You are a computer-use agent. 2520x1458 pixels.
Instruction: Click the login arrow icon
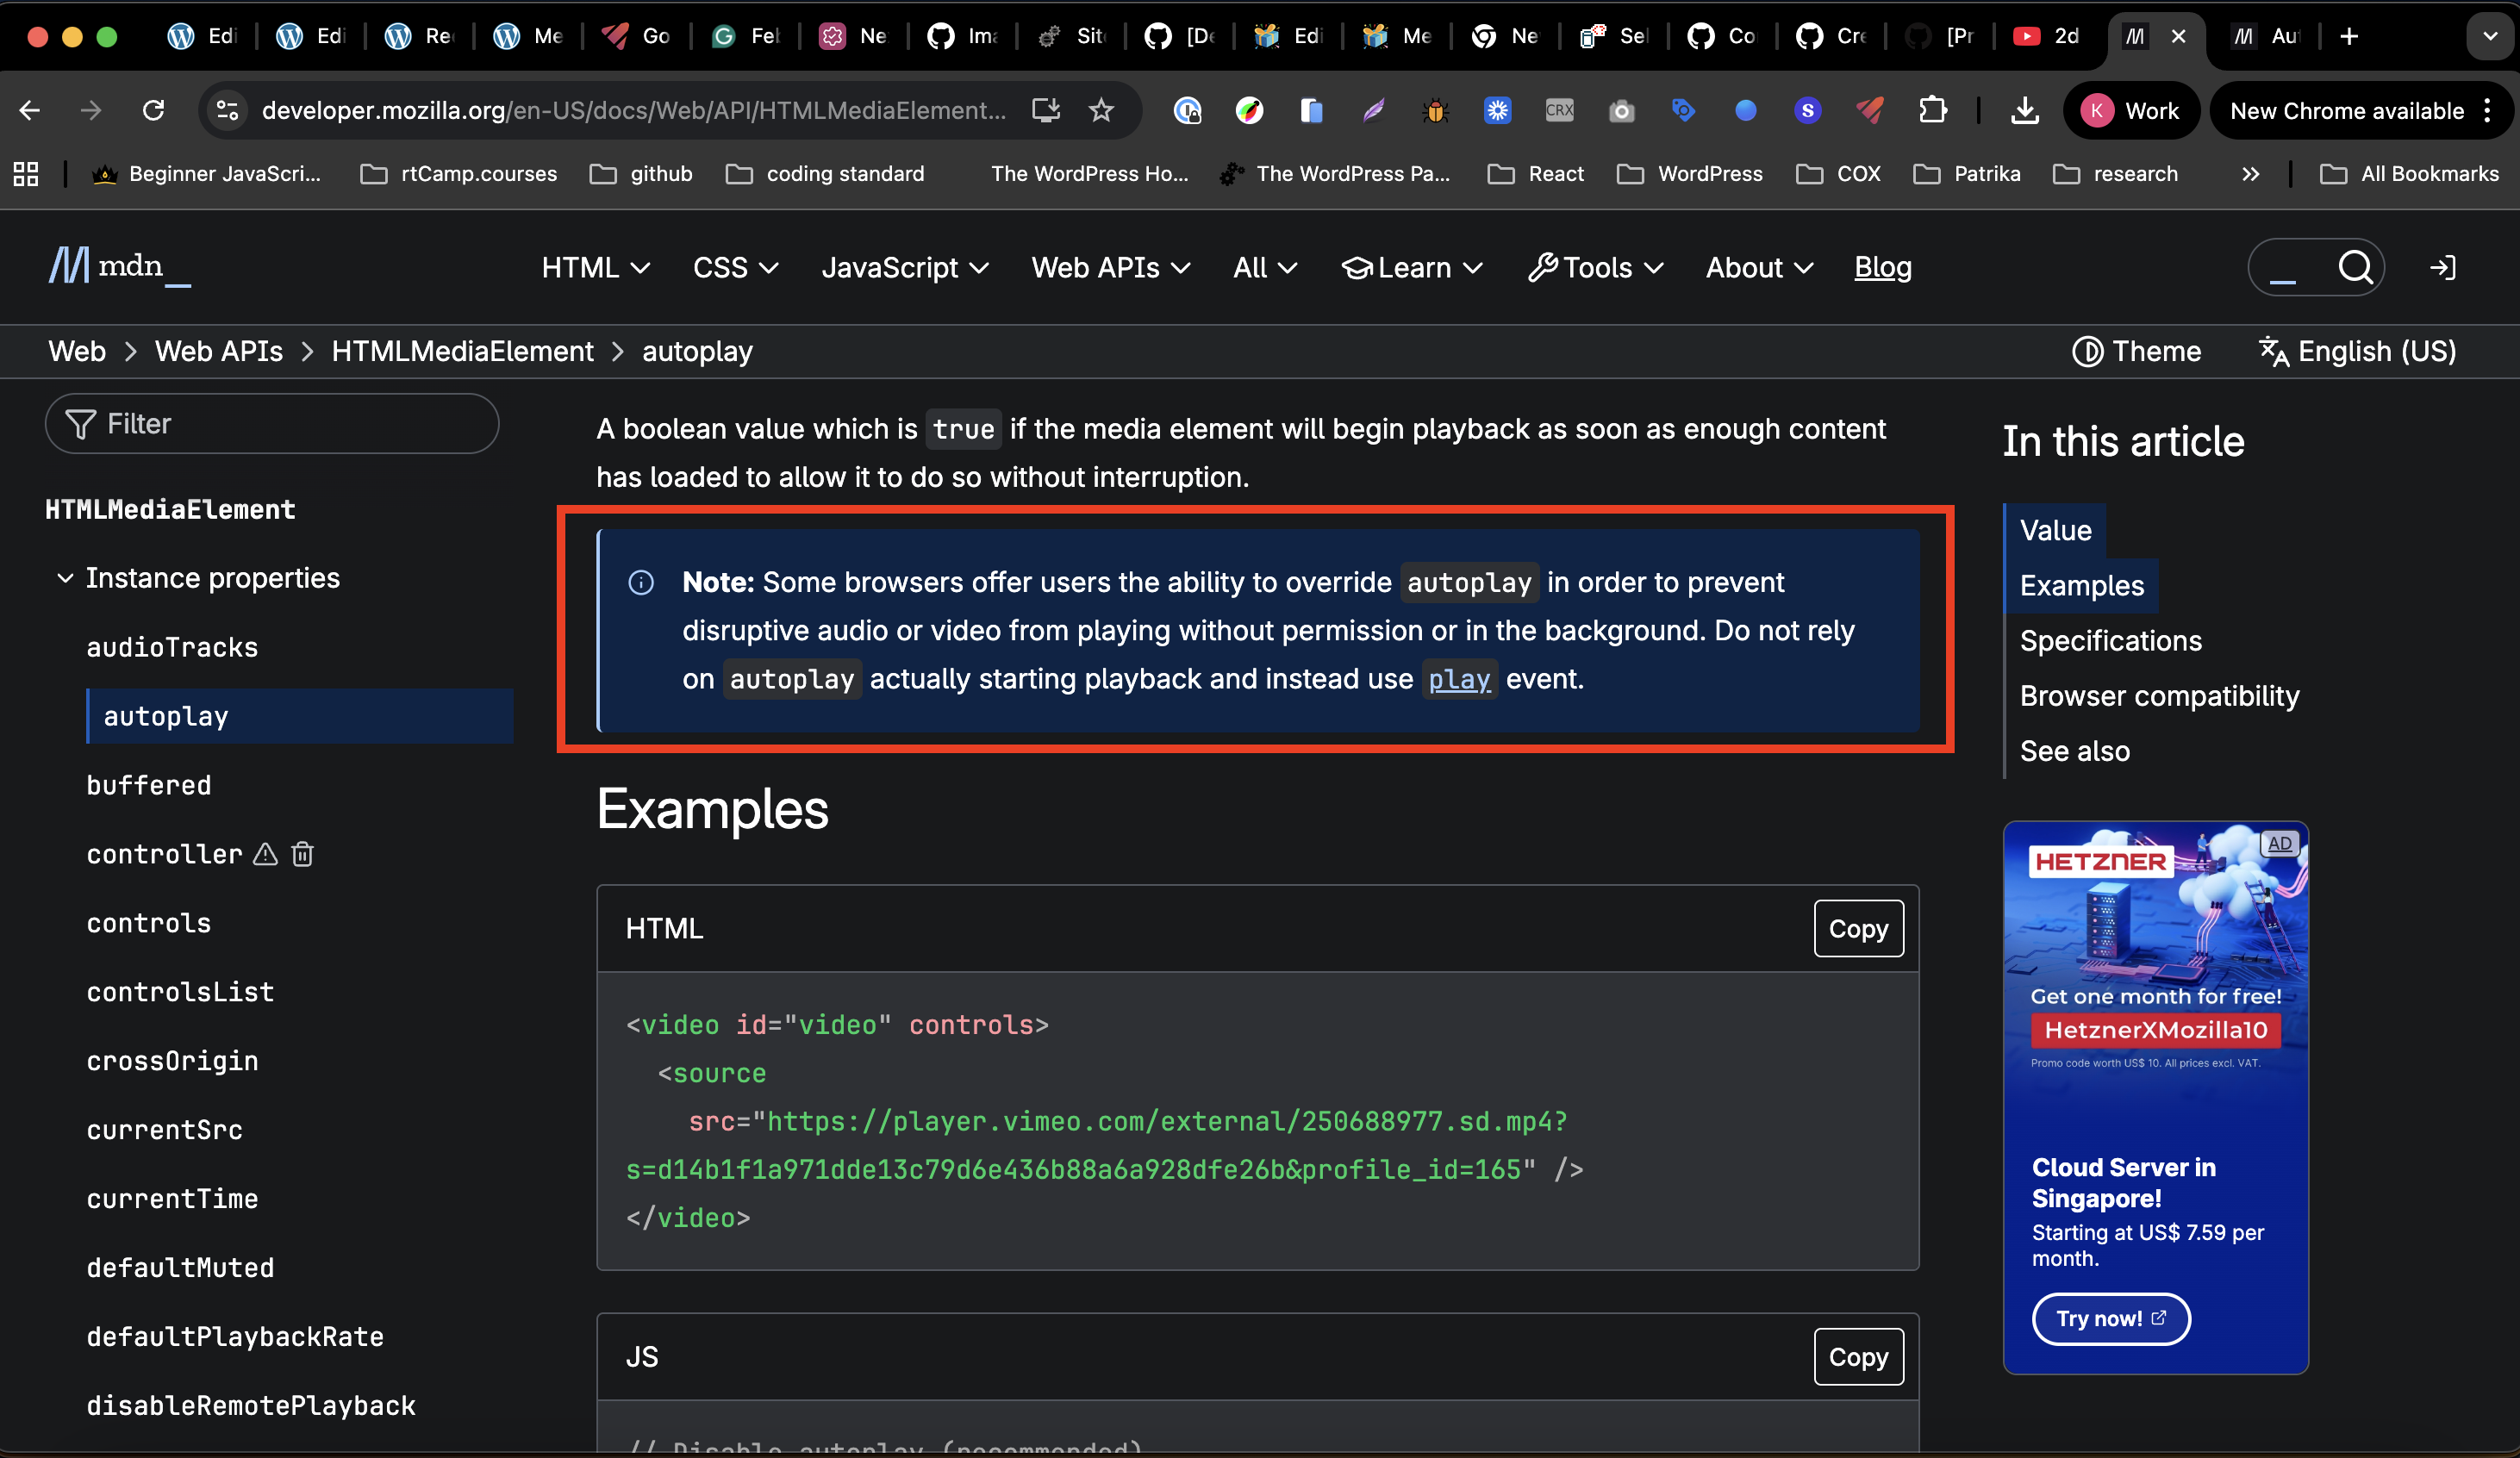tap(2442, 267)
